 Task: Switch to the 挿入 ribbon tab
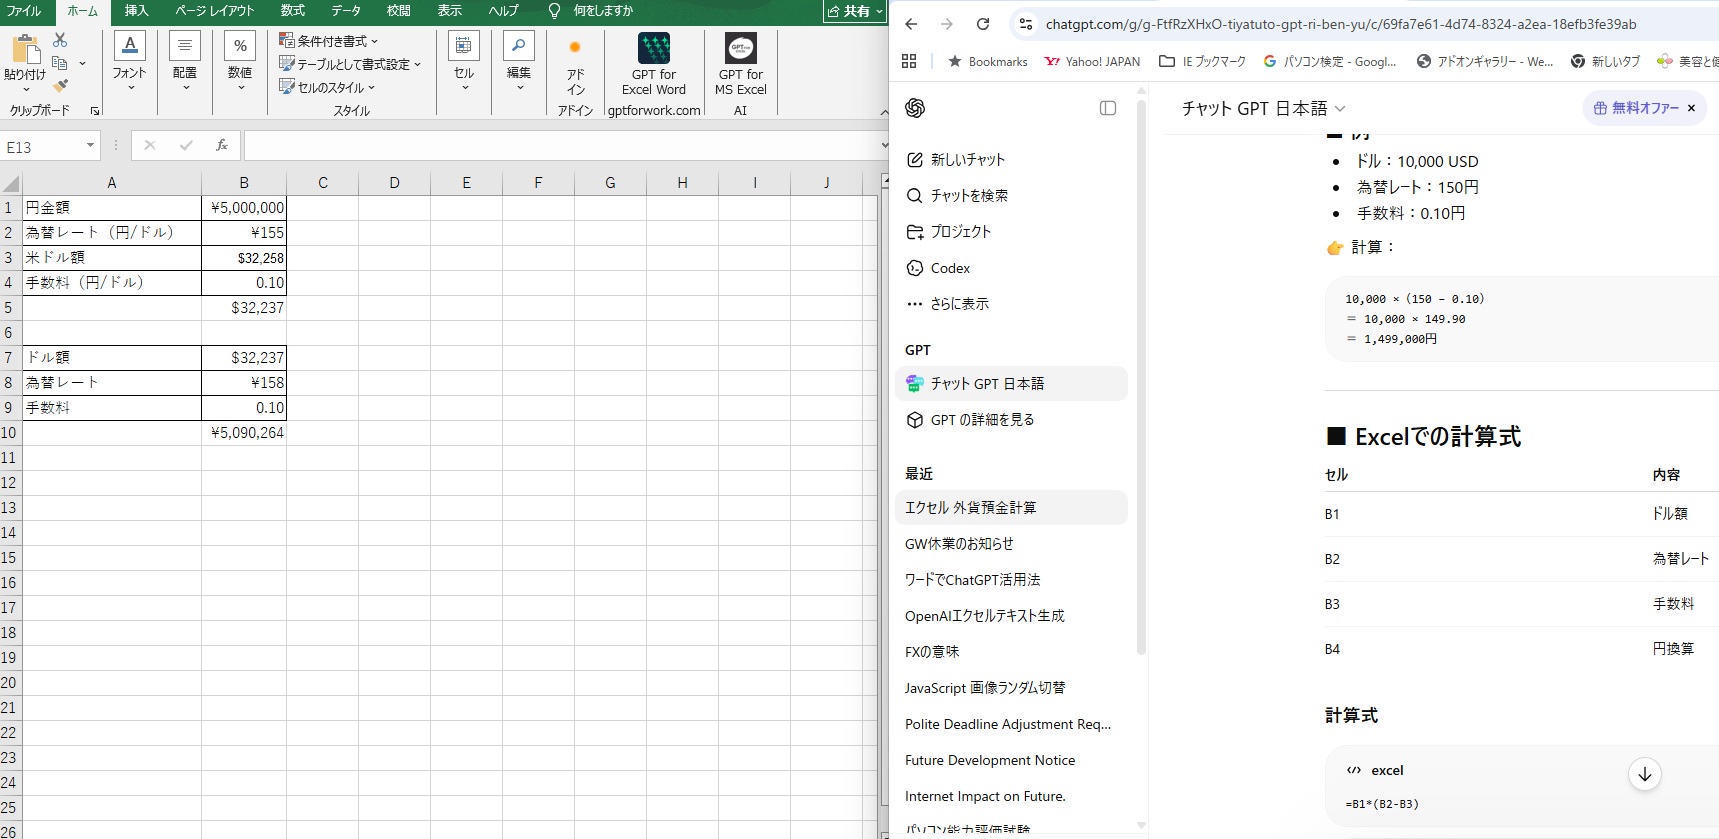coord(136,11)
